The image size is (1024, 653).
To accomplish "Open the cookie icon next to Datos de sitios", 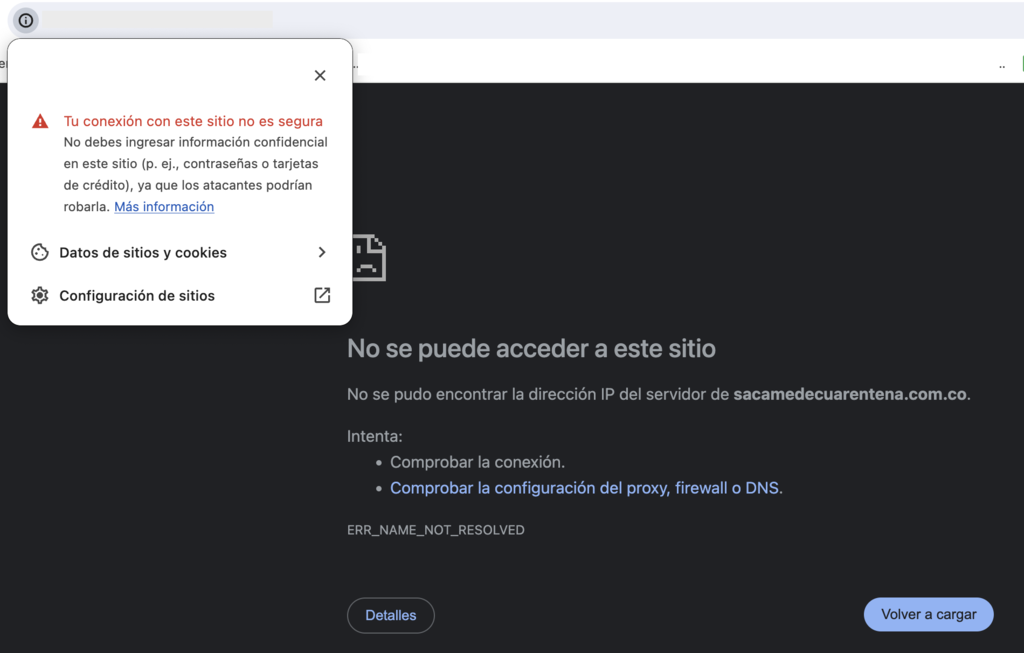I will tap(39, 252).
